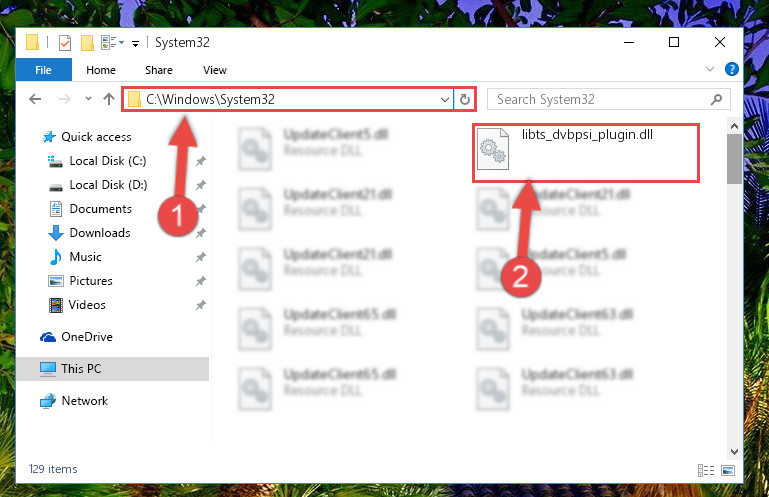Go up one folder level arrow

click(x=109, y=99)
